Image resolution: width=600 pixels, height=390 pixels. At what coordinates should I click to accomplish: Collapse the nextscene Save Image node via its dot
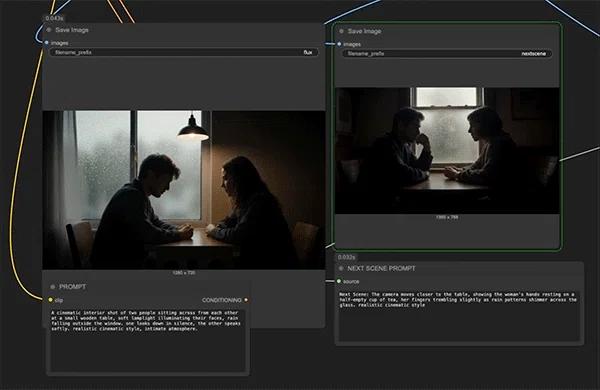[x=342, y=31]
